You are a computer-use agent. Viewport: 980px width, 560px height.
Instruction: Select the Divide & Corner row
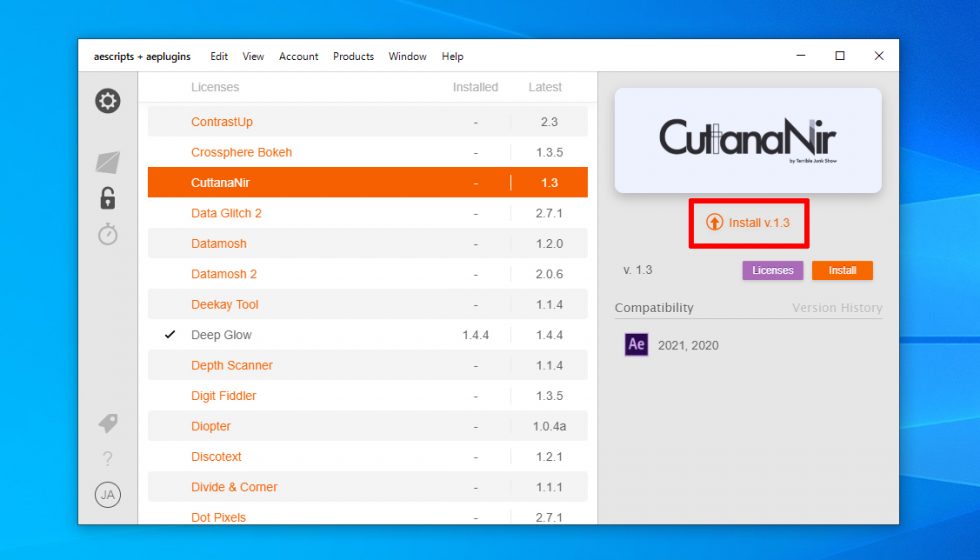368,487
